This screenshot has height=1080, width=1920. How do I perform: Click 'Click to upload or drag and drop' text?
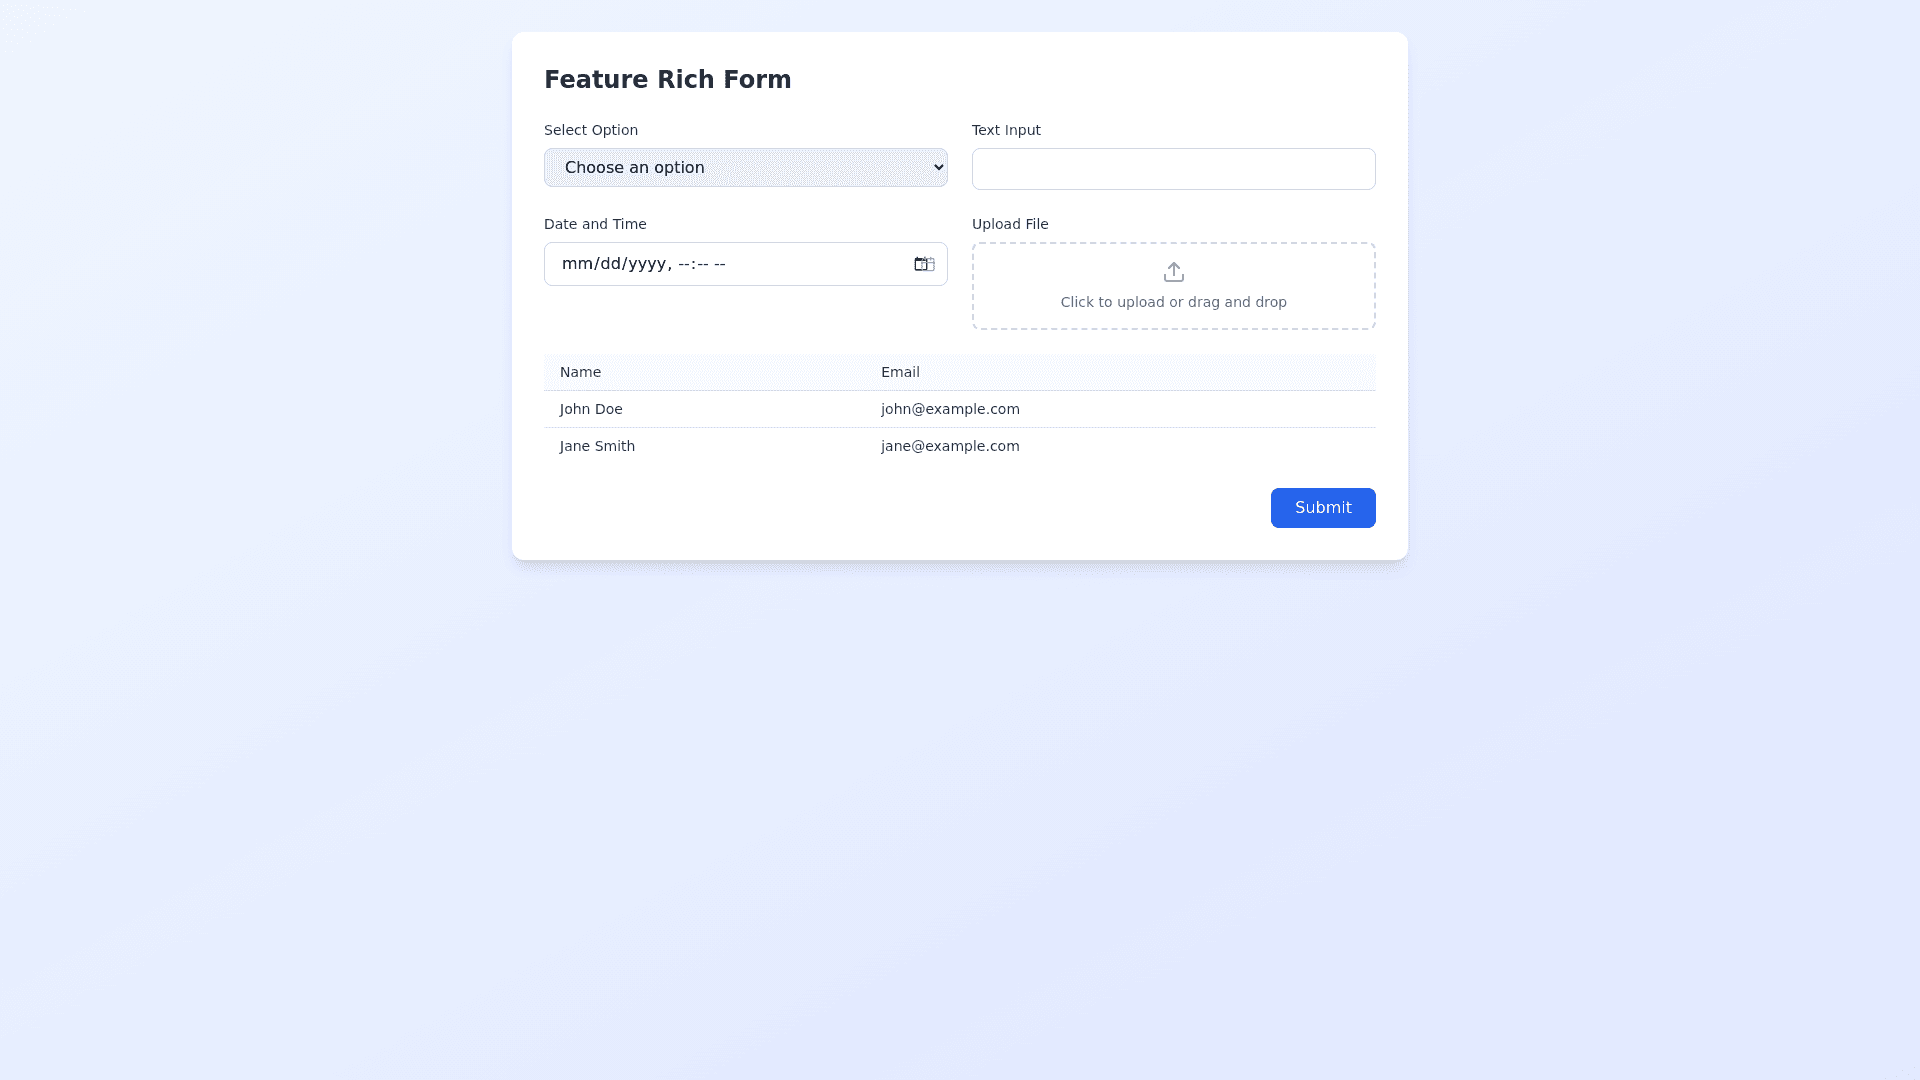(x=1173, y=302)
